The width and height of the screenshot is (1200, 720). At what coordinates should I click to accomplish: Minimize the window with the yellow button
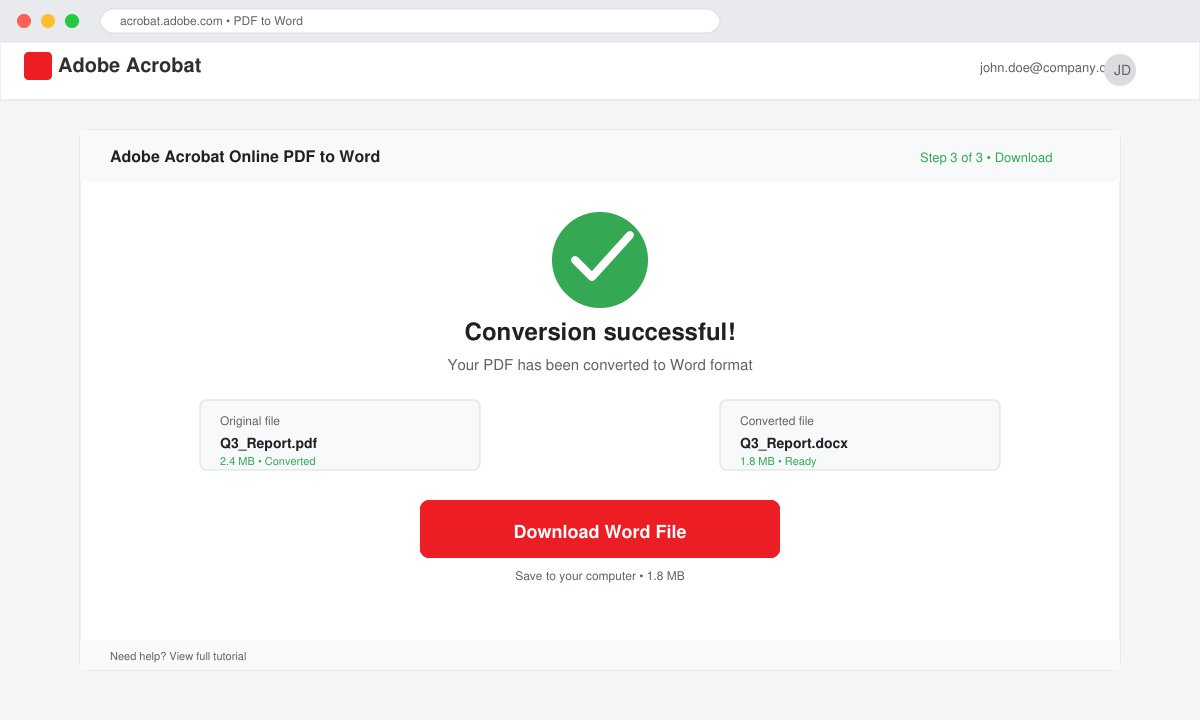(48, 21)
